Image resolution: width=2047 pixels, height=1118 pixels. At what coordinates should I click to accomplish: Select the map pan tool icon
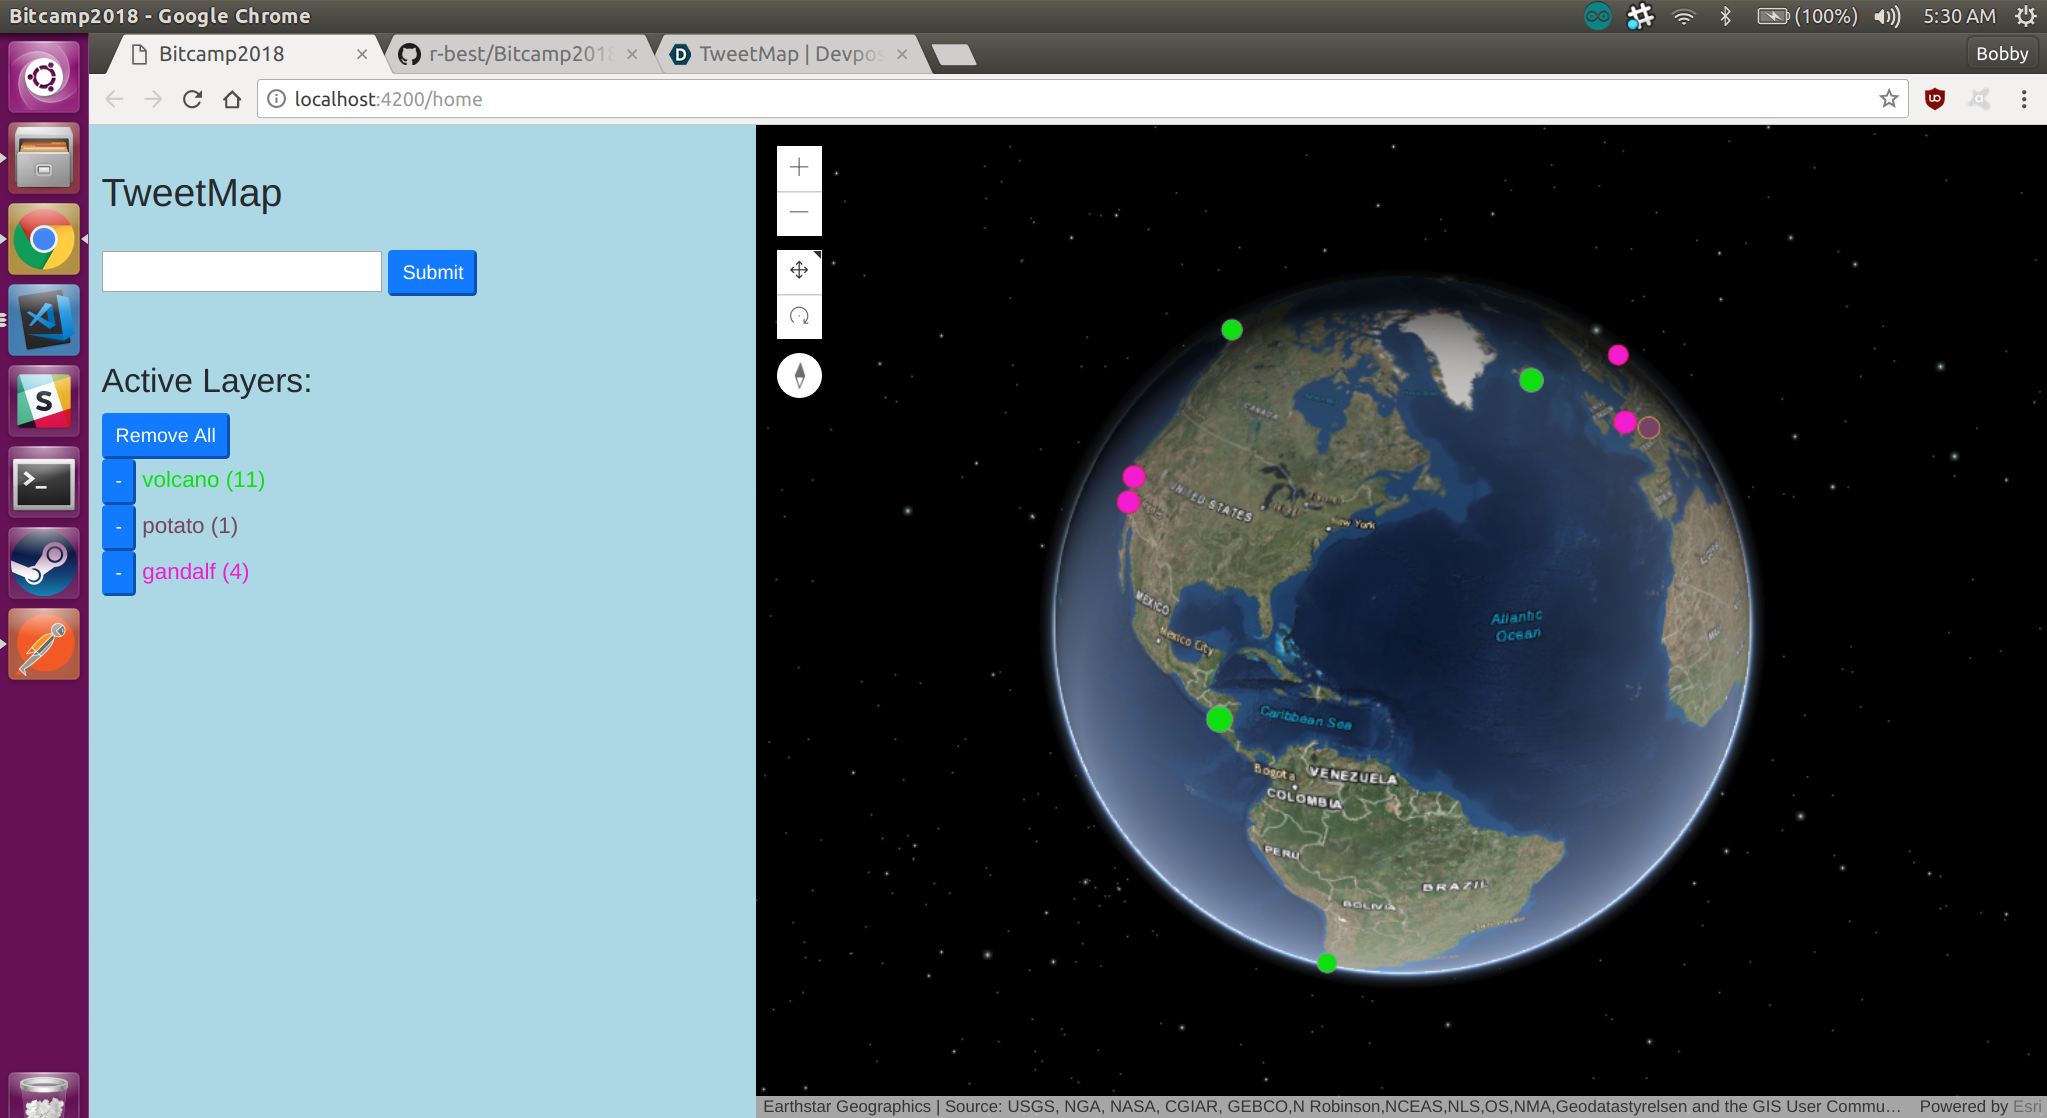point(799,271)
